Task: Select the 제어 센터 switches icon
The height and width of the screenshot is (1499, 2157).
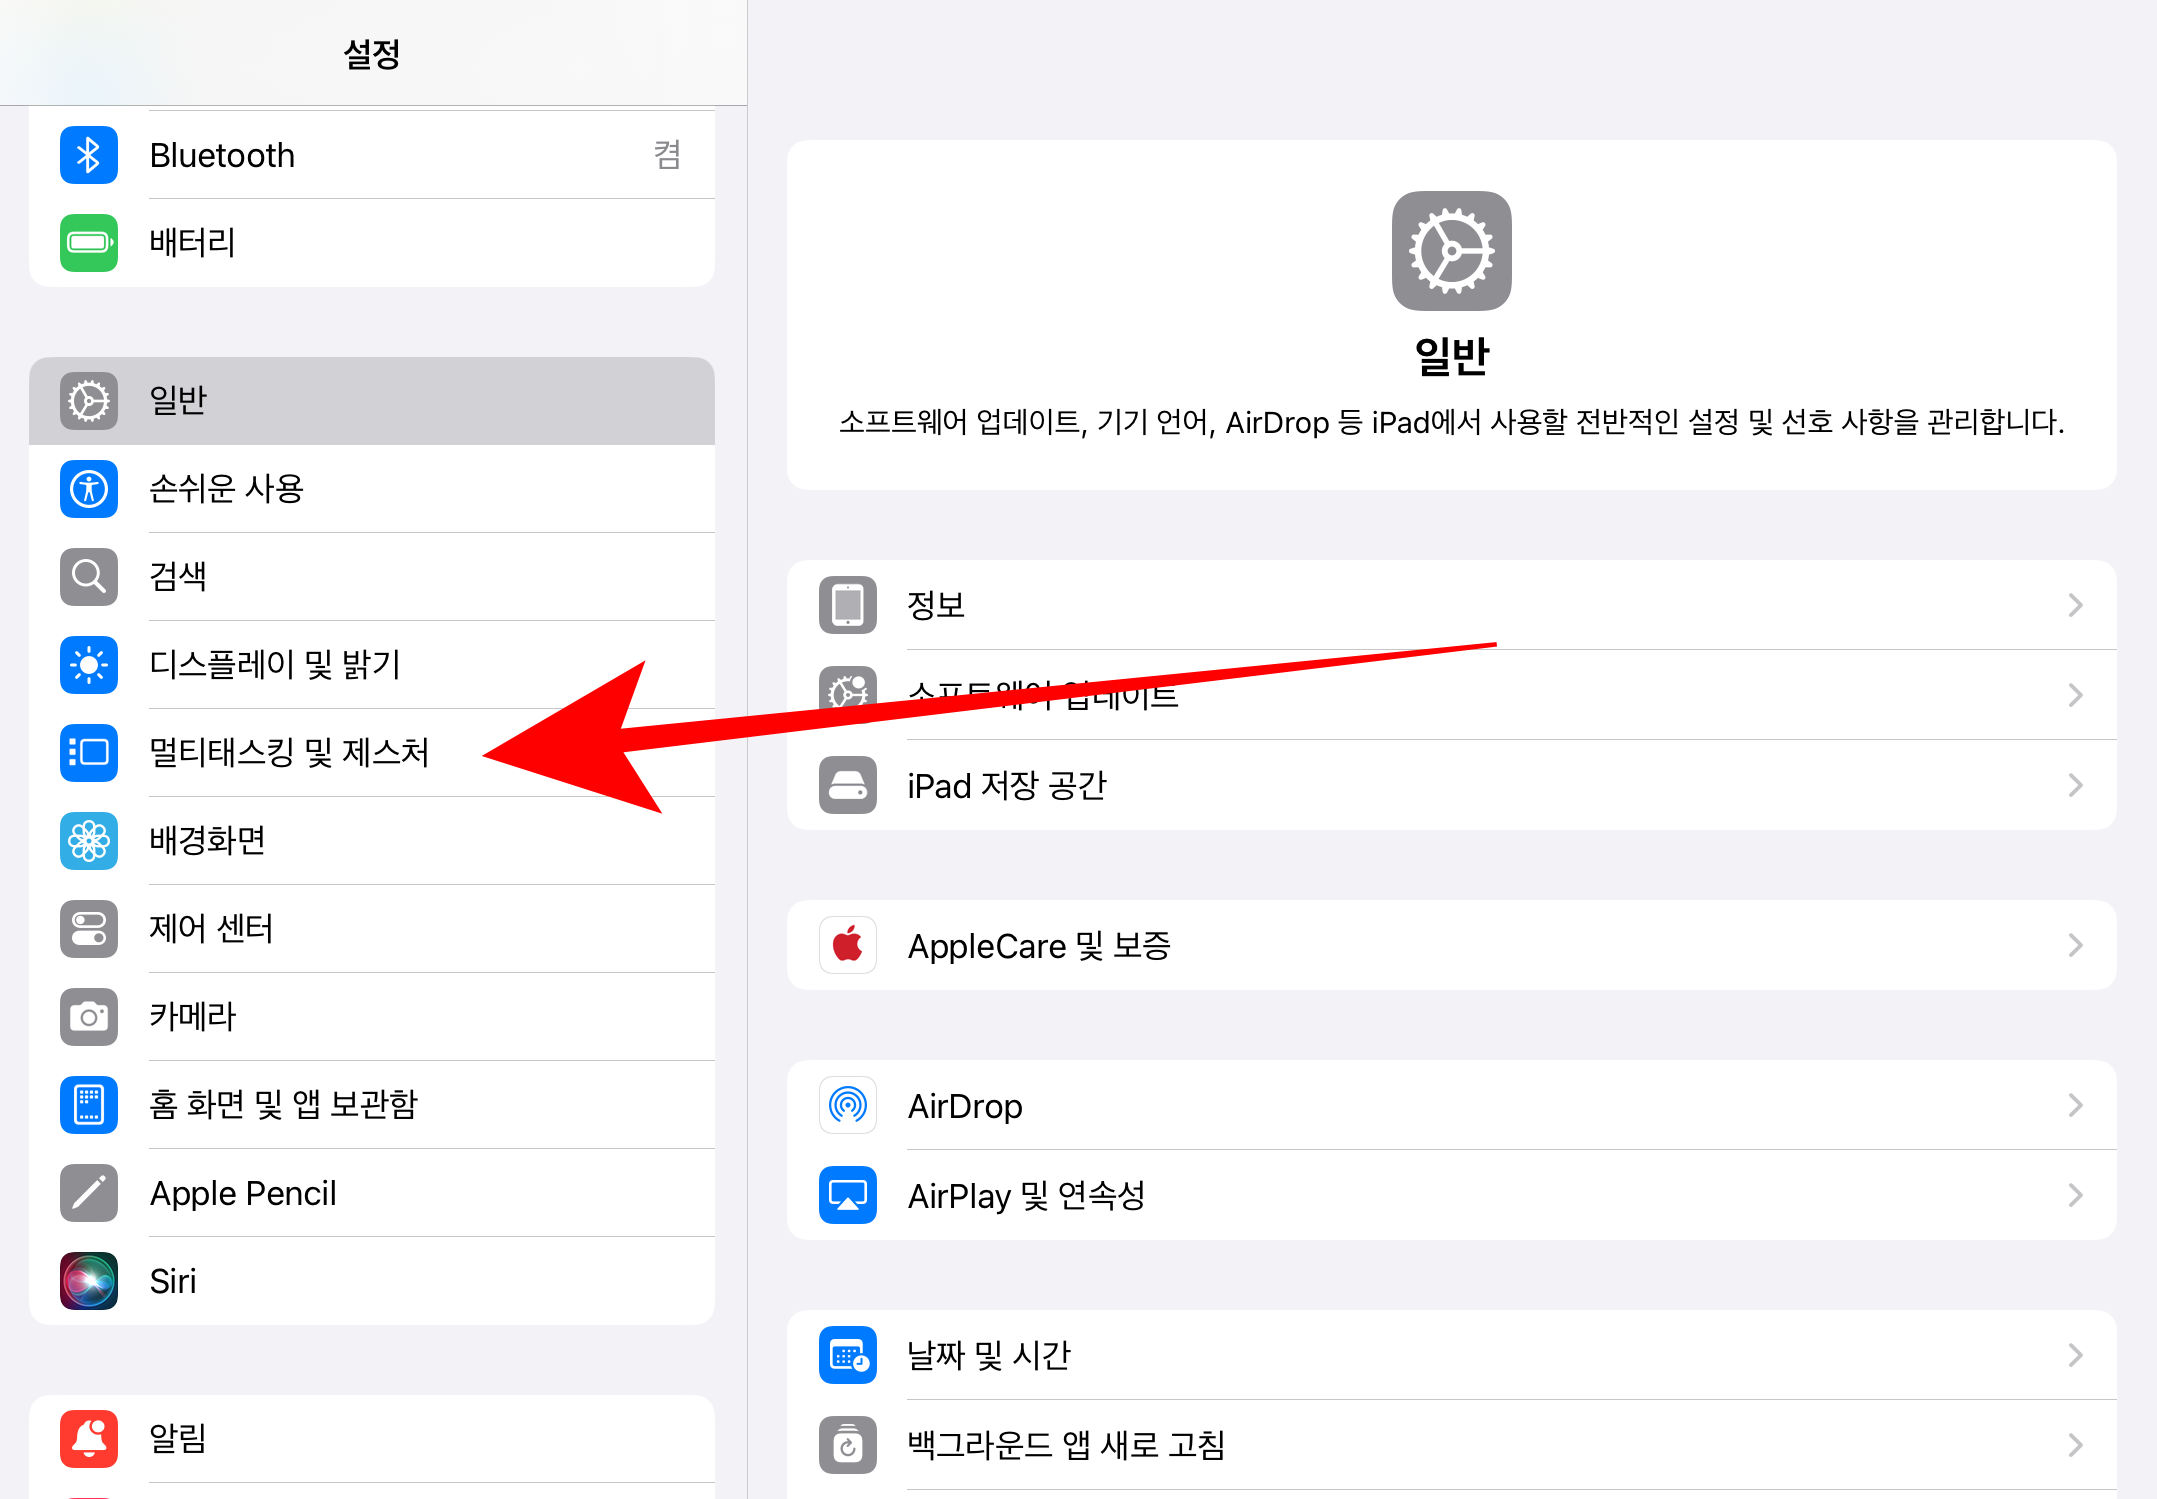Action: tap(89, 929)
